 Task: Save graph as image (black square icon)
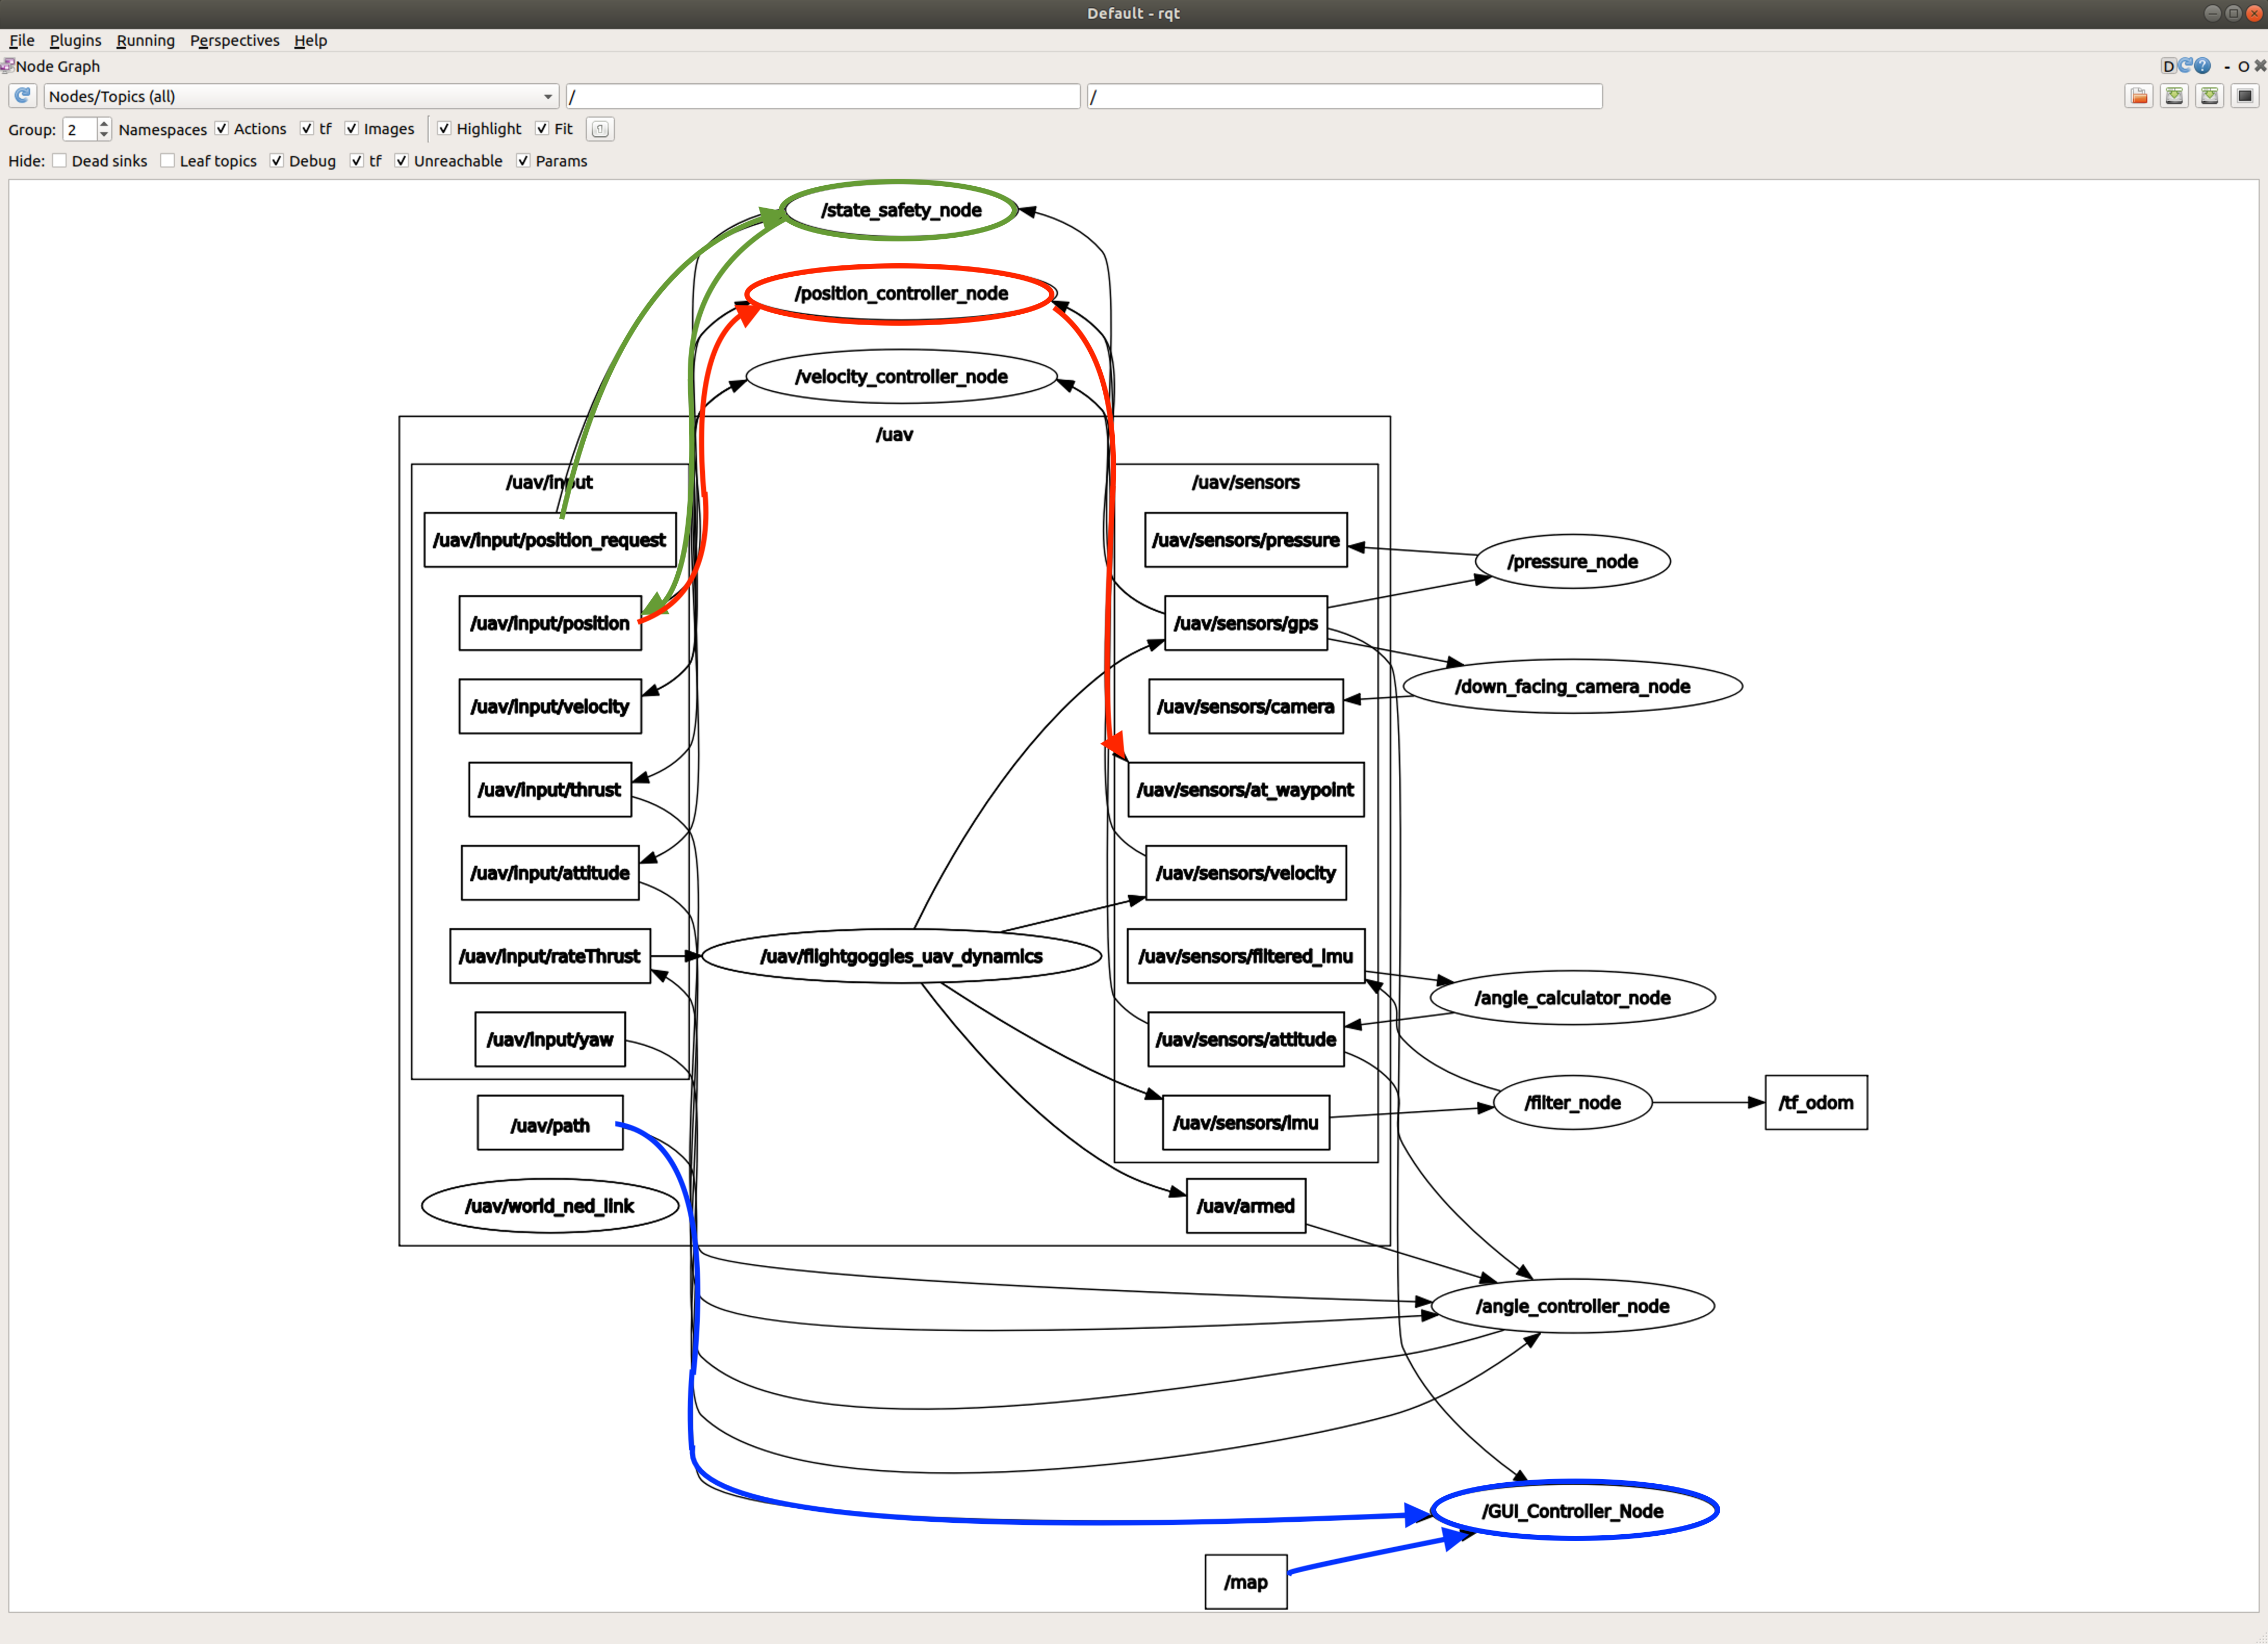pos(2245,96)
